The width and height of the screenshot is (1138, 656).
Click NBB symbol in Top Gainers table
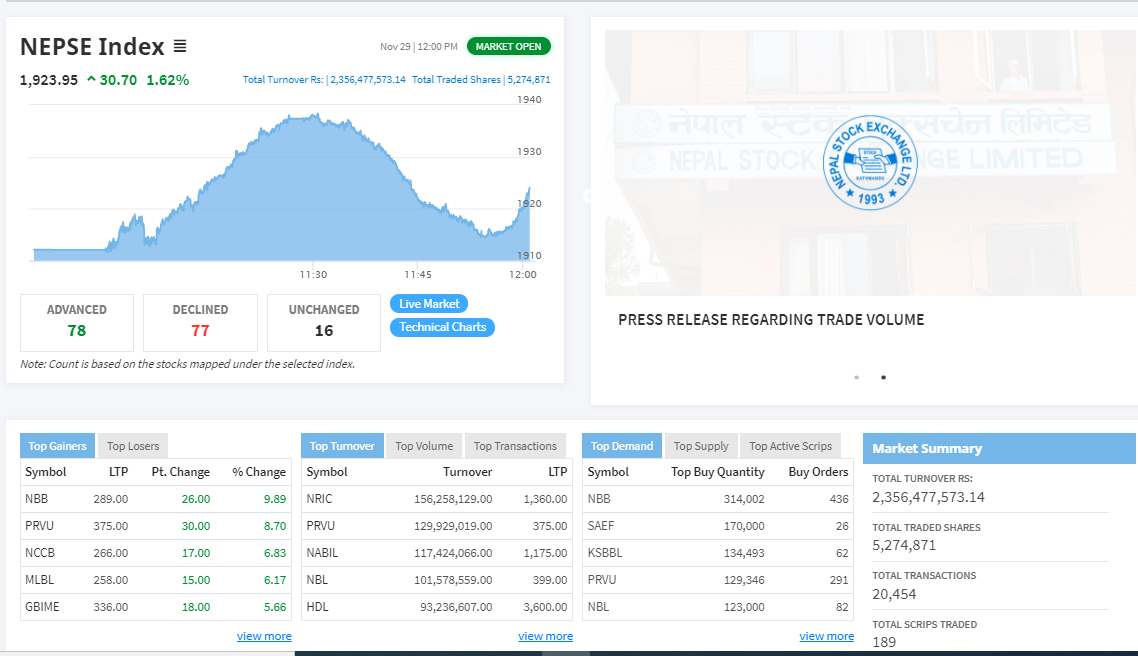click(36, 499)
